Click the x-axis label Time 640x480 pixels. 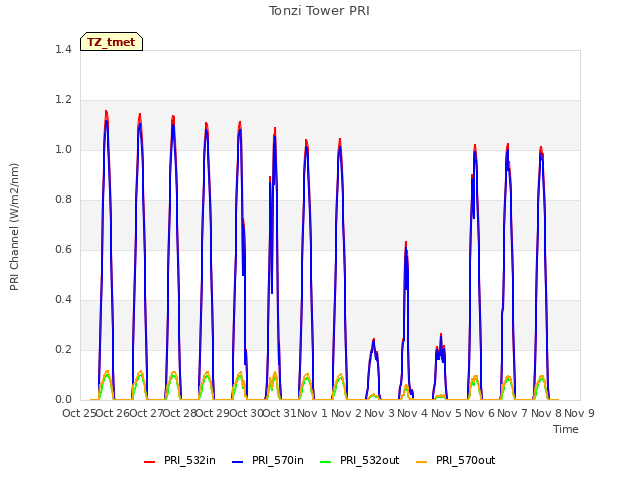566,429
